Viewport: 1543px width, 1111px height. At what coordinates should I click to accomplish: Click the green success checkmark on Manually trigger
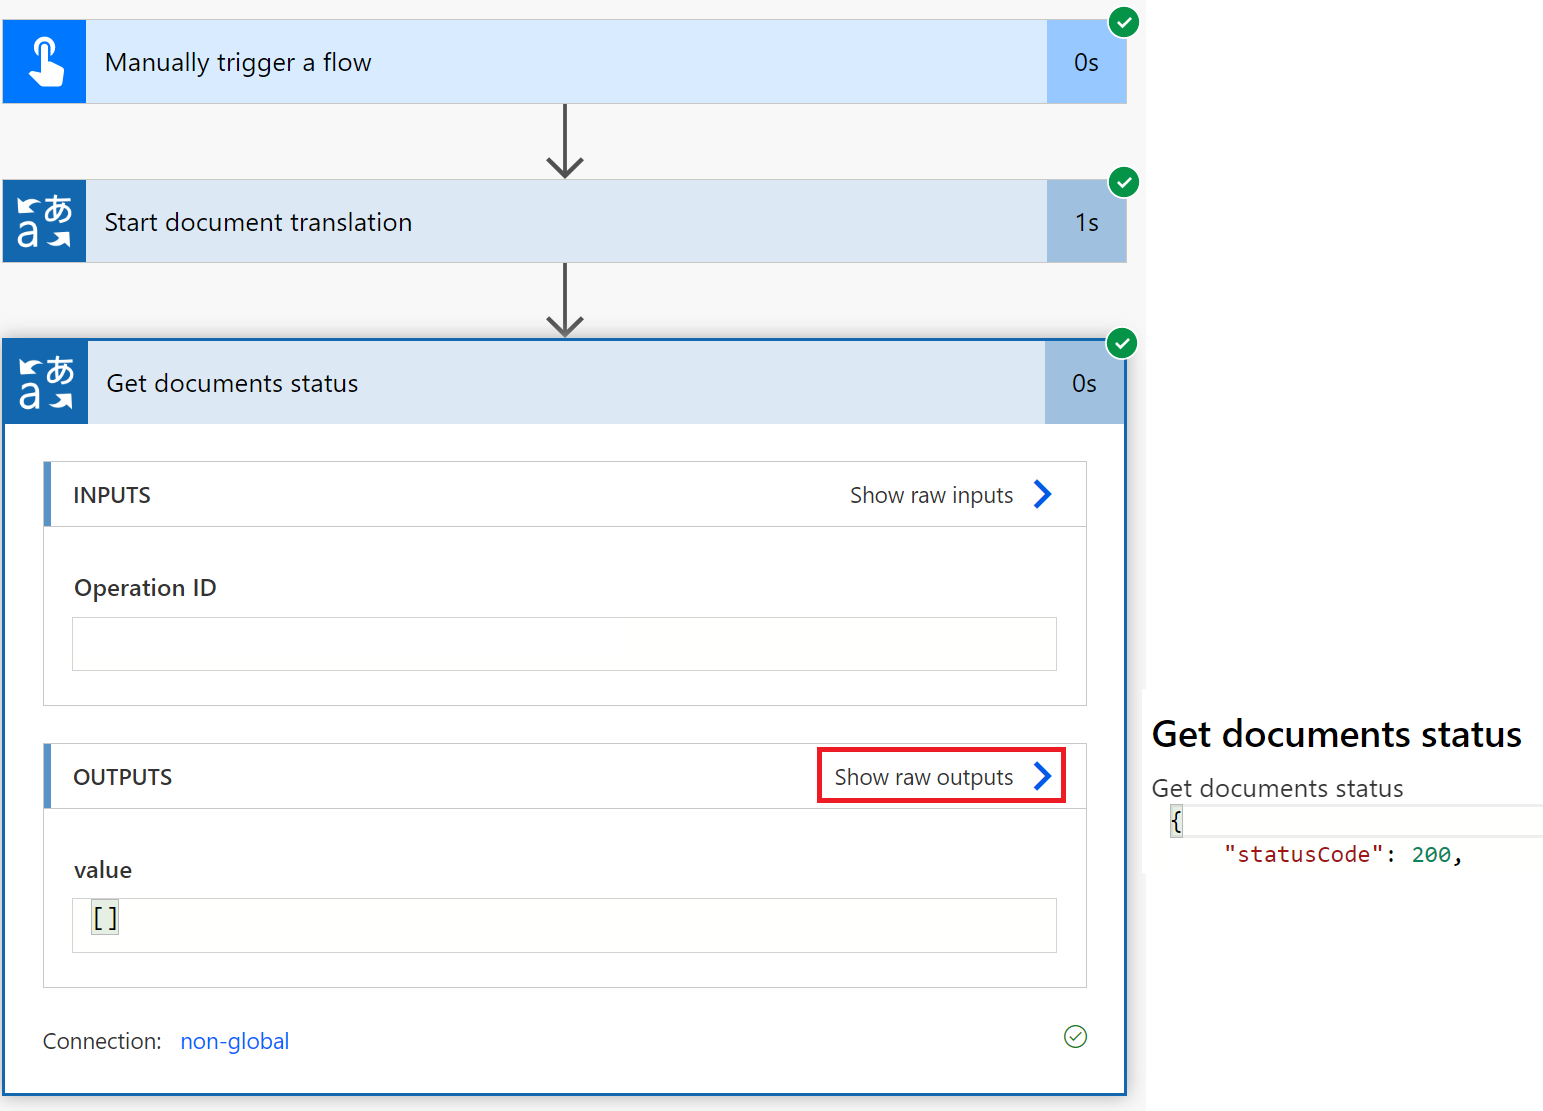pyautogui.click(x=1123, y=22)
